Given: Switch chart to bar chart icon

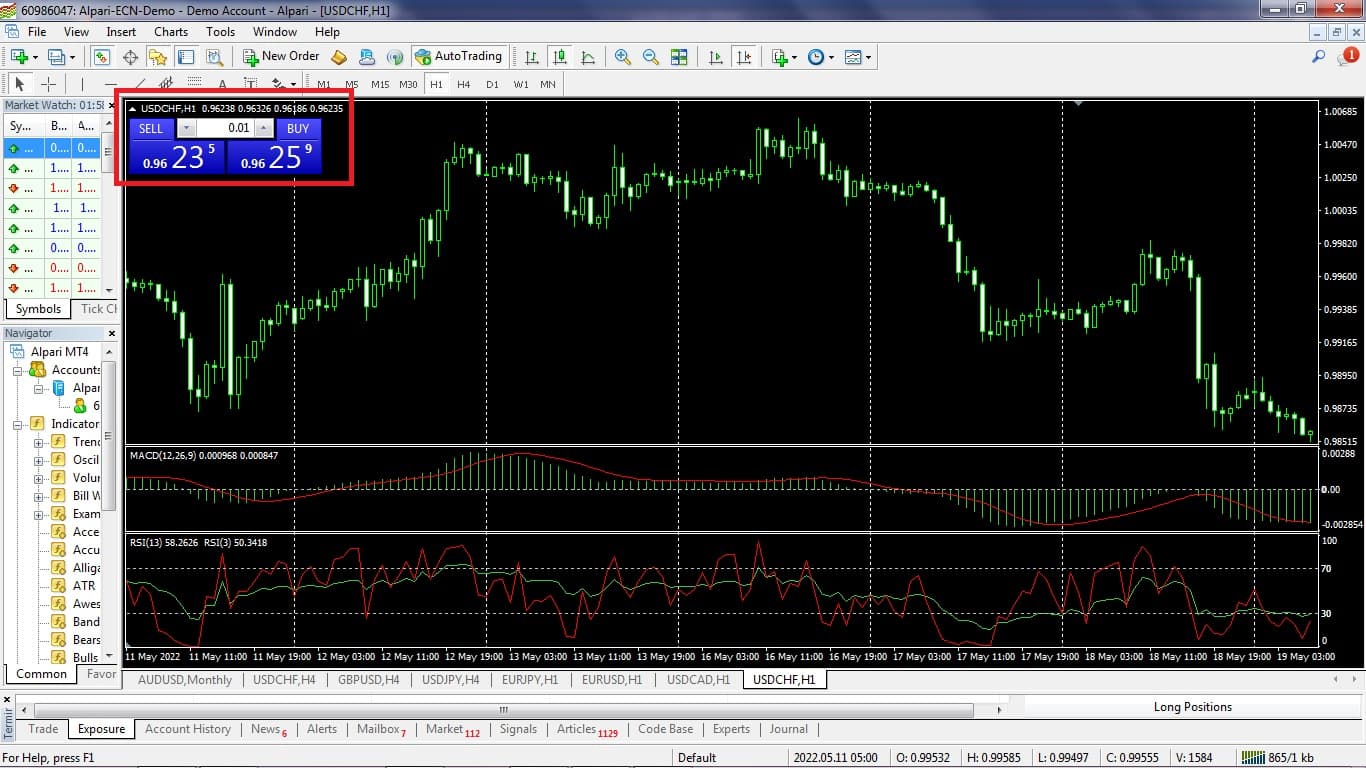Looking at the screenshot, I should (x=532, y=57).
